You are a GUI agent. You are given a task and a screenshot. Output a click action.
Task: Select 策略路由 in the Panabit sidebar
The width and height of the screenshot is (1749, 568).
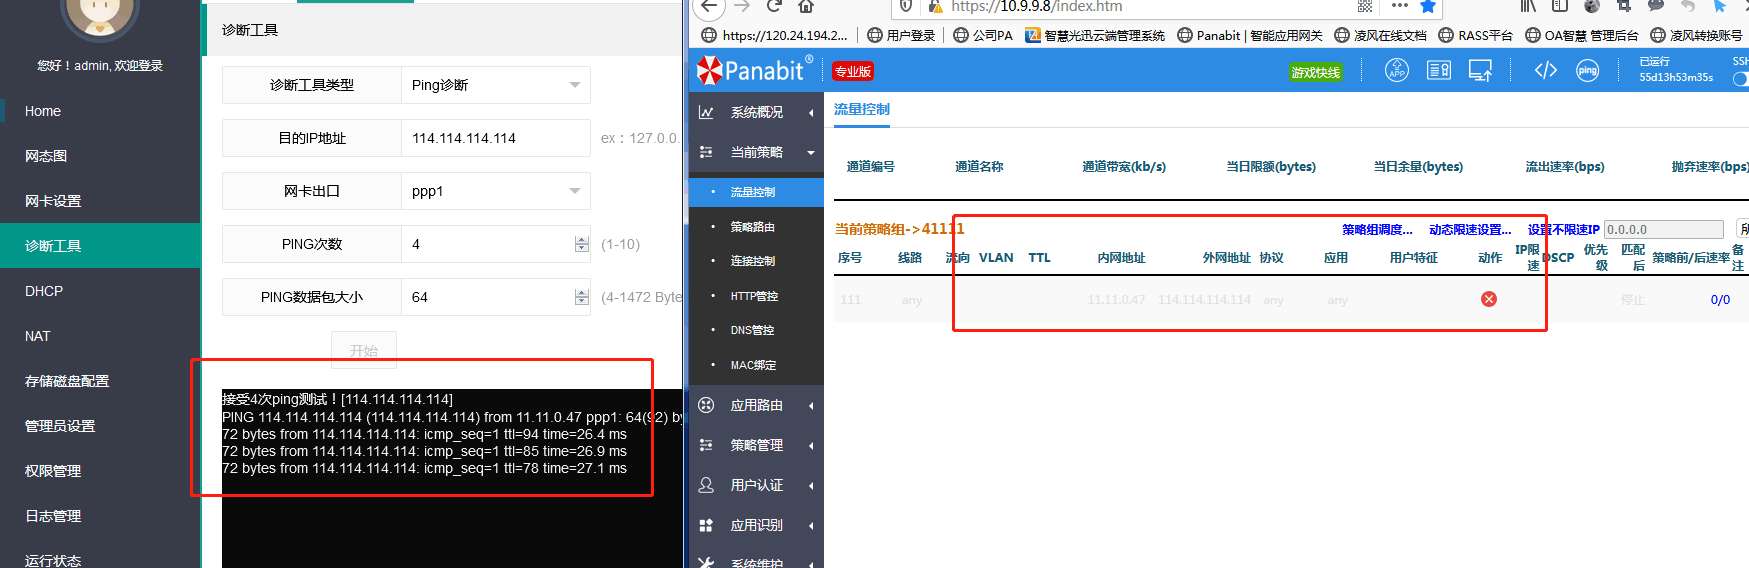pyautogui.click(x=752, y=227)
